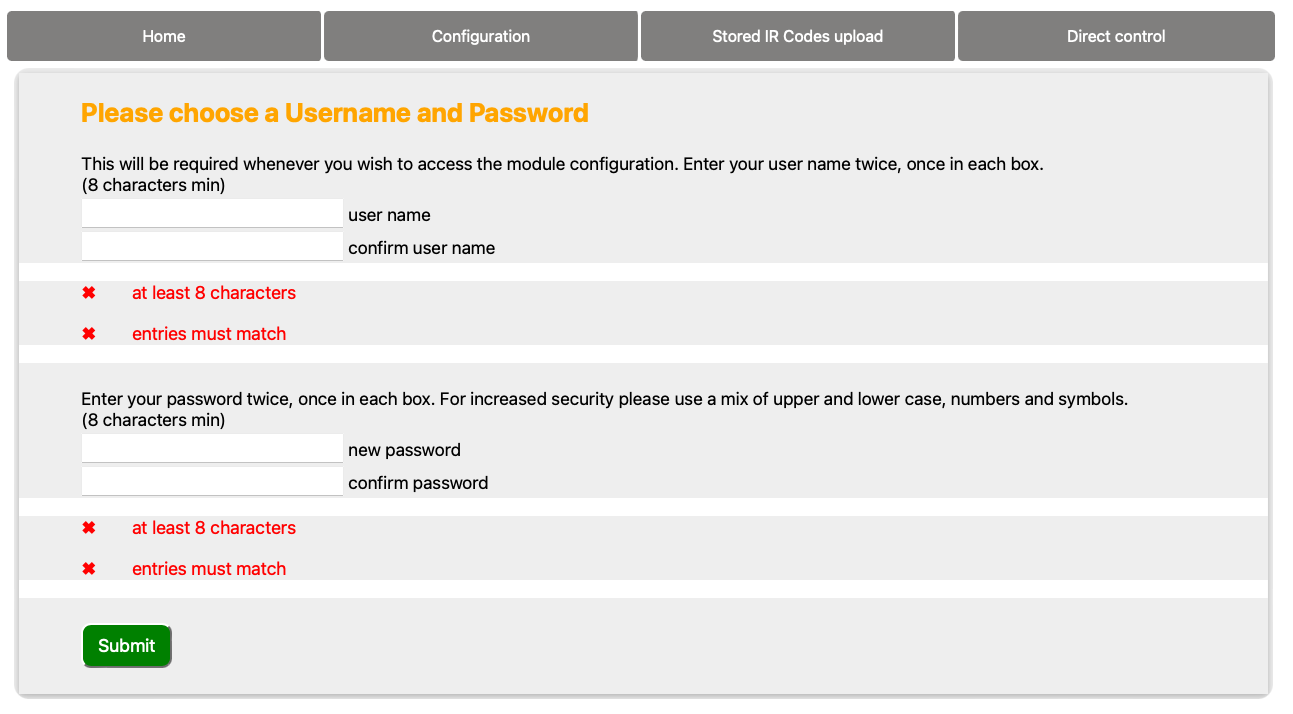Focus the confirm password field
The image size is (1293, 714).
pyautogui.click(x=212, y=482)
